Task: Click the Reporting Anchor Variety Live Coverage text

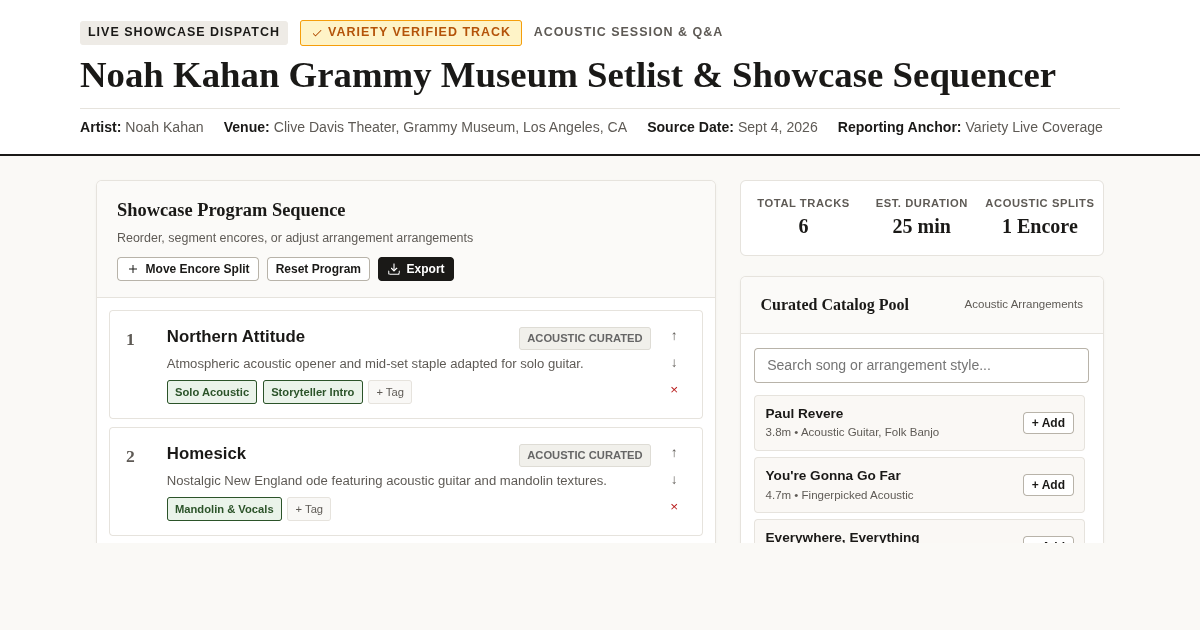Action: (970, 127)
